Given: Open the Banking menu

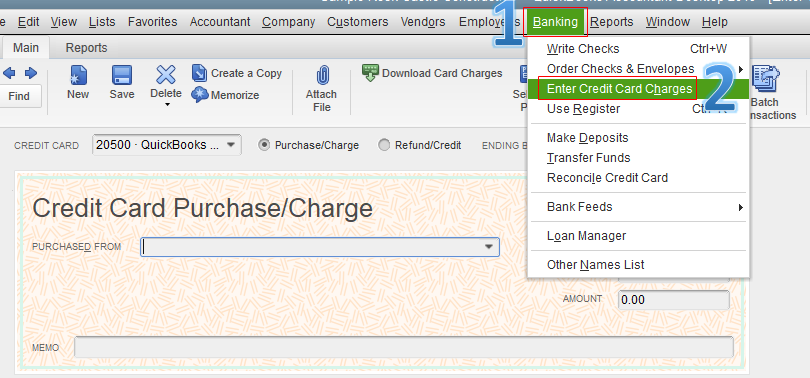Looking at the screenshot, I should click(x=555, y=22).
